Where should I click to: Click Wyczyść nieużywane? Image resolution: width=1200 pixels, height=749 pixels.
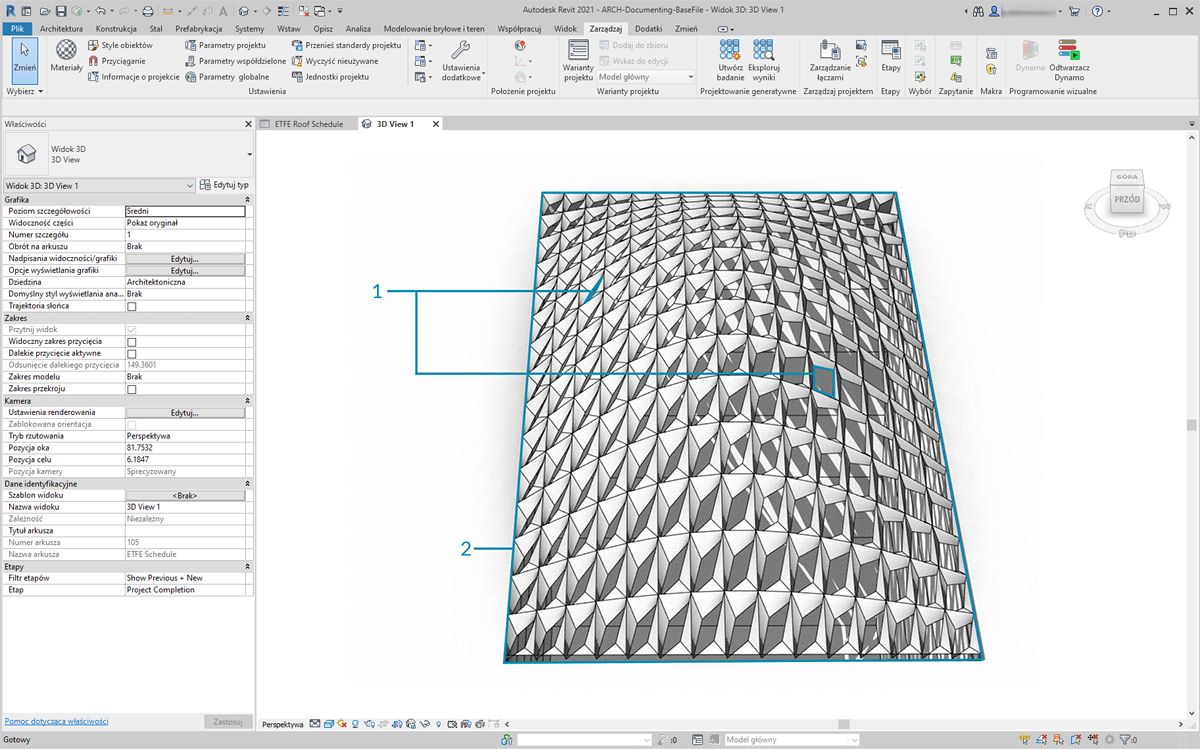(x=335, y=61)
